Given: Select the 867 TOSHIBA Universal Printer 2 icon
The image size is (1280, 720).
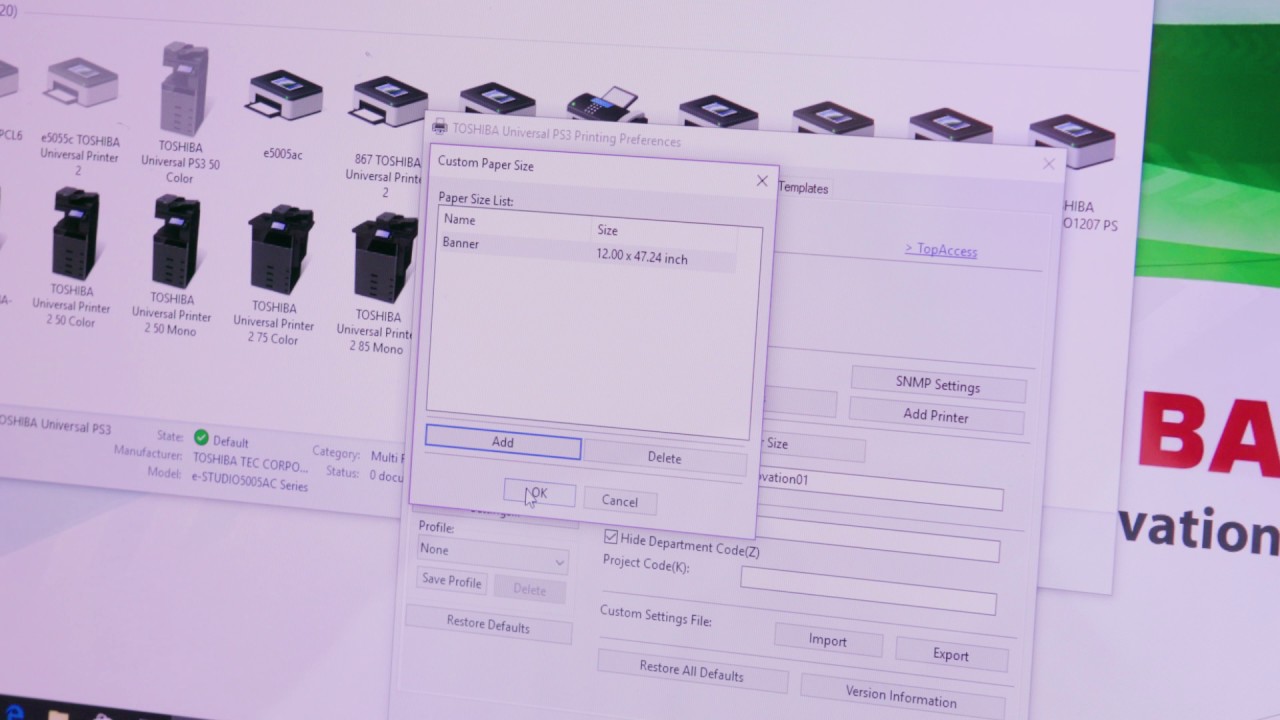Looking at the screenshot, I should coord(389,102).
